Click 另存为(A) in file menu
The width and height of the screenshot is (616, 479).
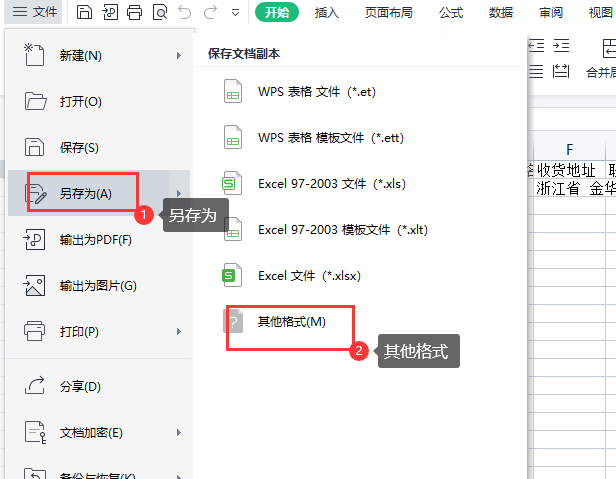(85, 193)
